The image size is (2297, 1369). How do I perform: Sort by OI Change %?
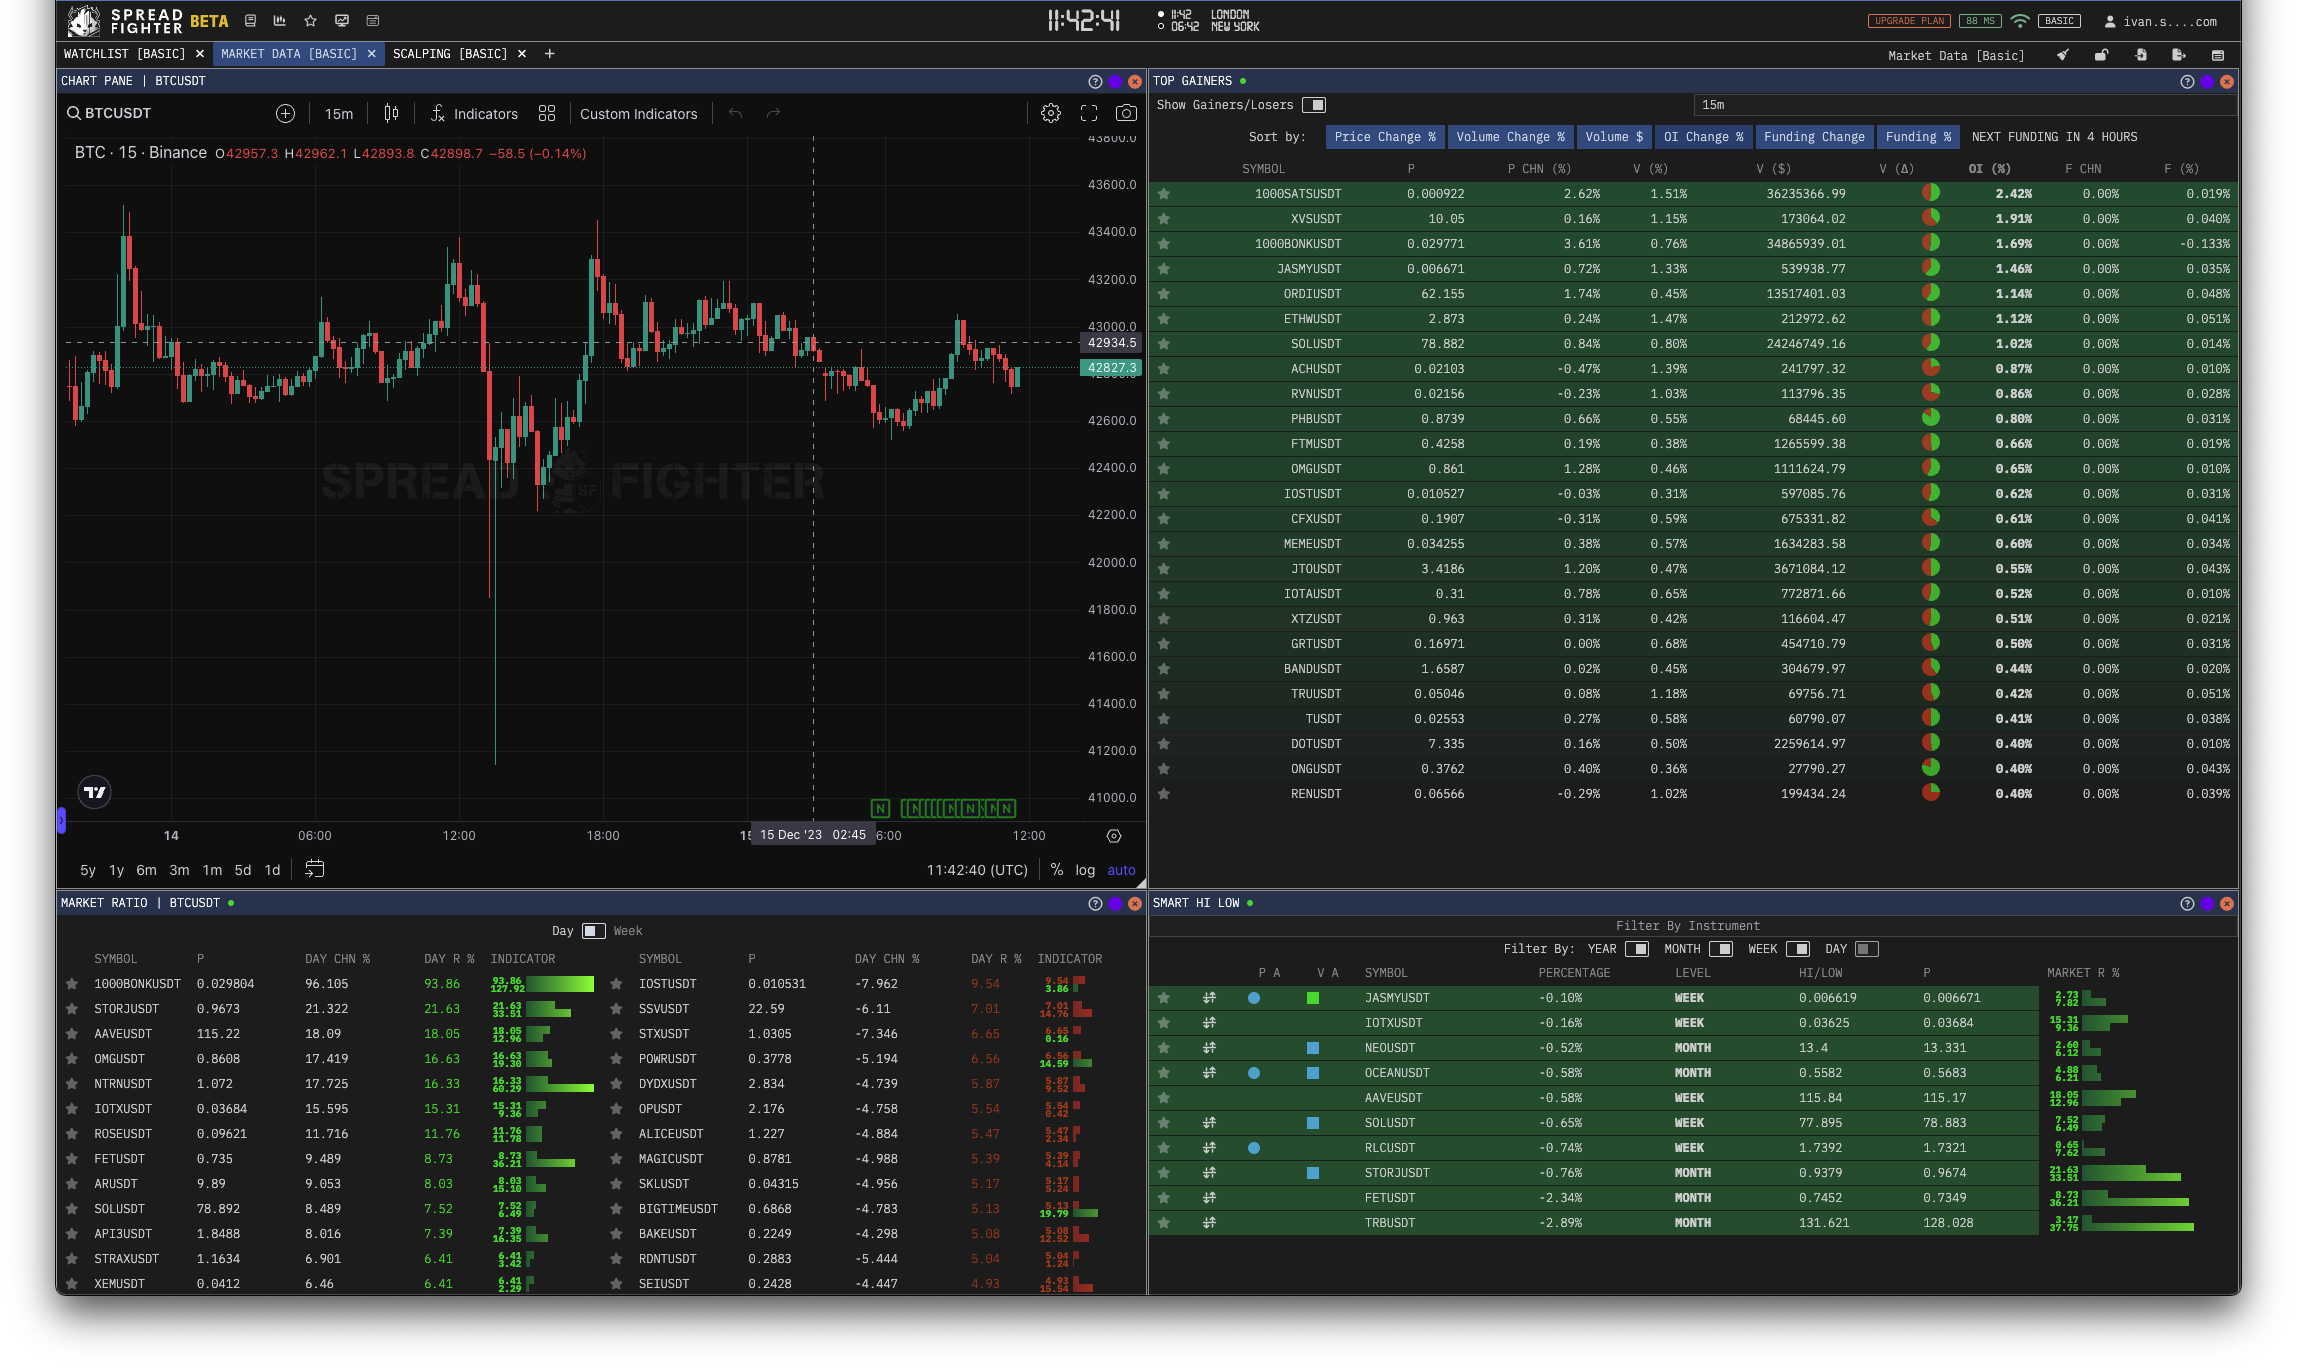click(x=1703, y=137)
